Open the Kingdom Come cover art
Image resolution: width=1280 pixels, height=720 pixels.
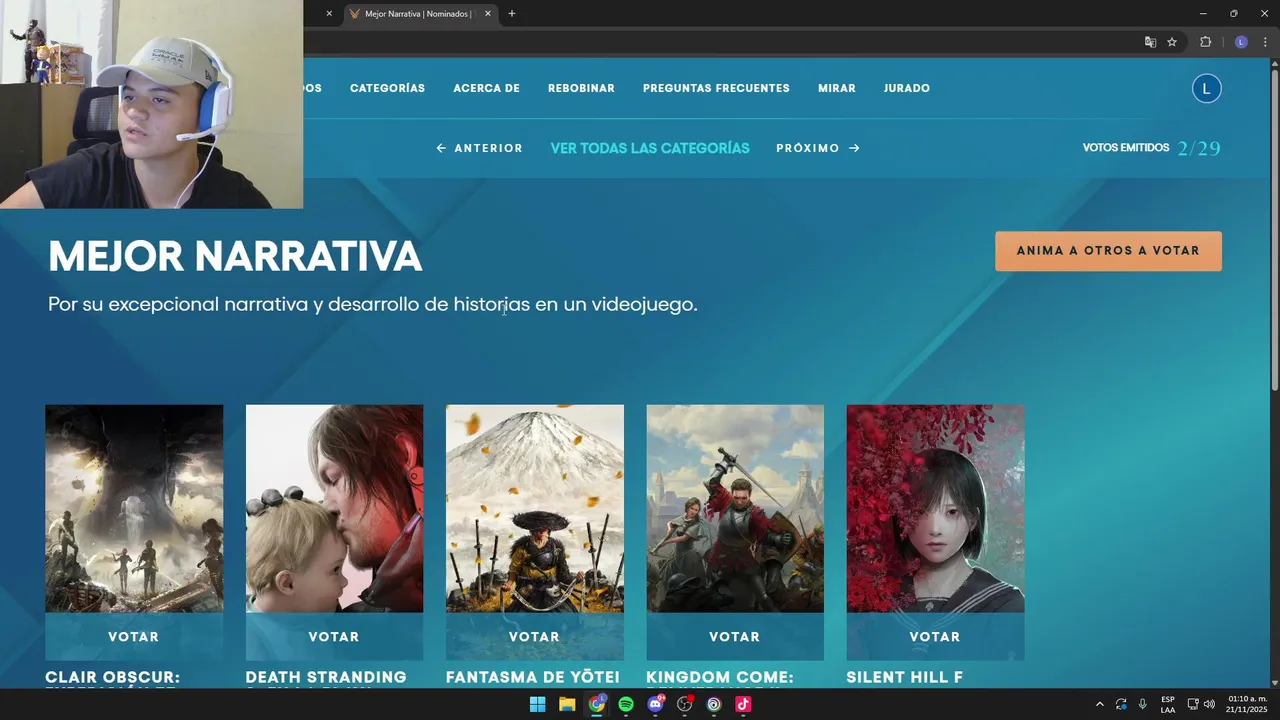click(x=735, y=508)
